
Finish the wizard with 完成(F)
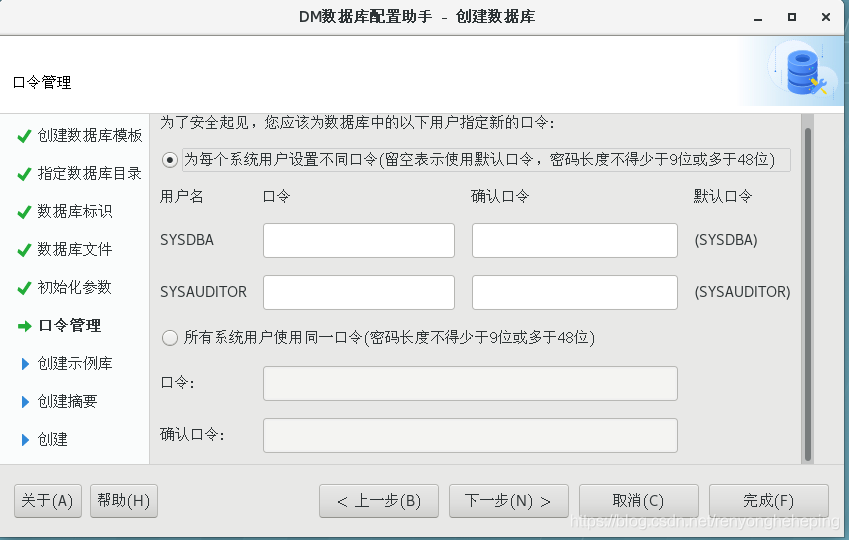(x=768, y=501)
